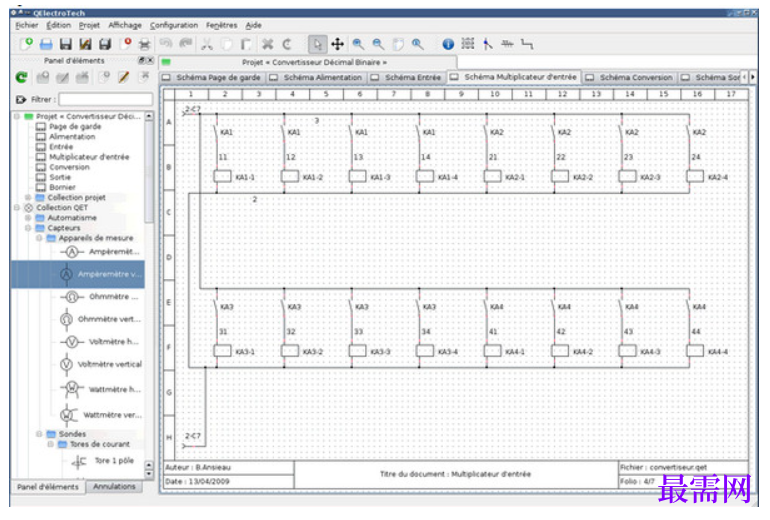Click the Filtrer input field
The image size is (770, 520).
[x=106, y=100]
